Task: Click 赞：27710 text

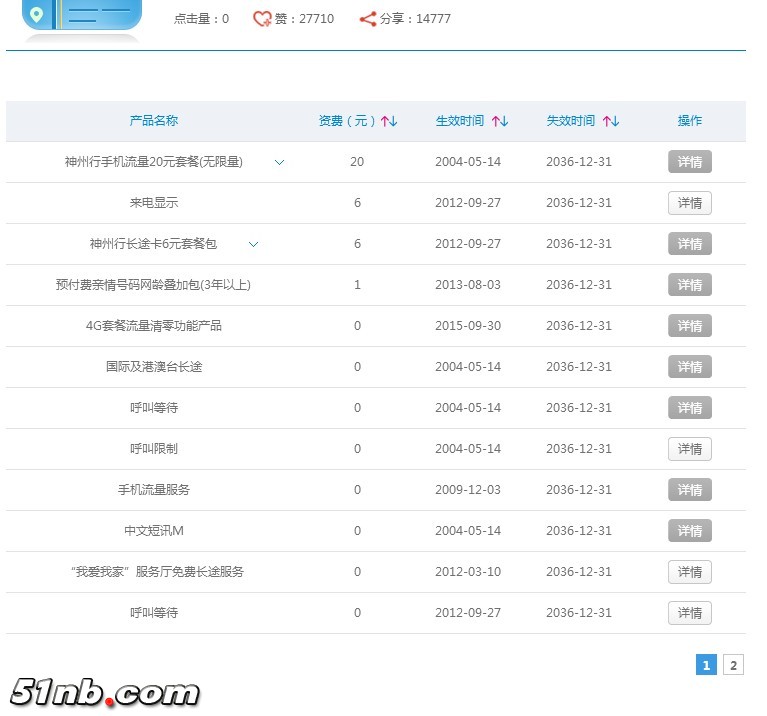Action: (304, 19)
